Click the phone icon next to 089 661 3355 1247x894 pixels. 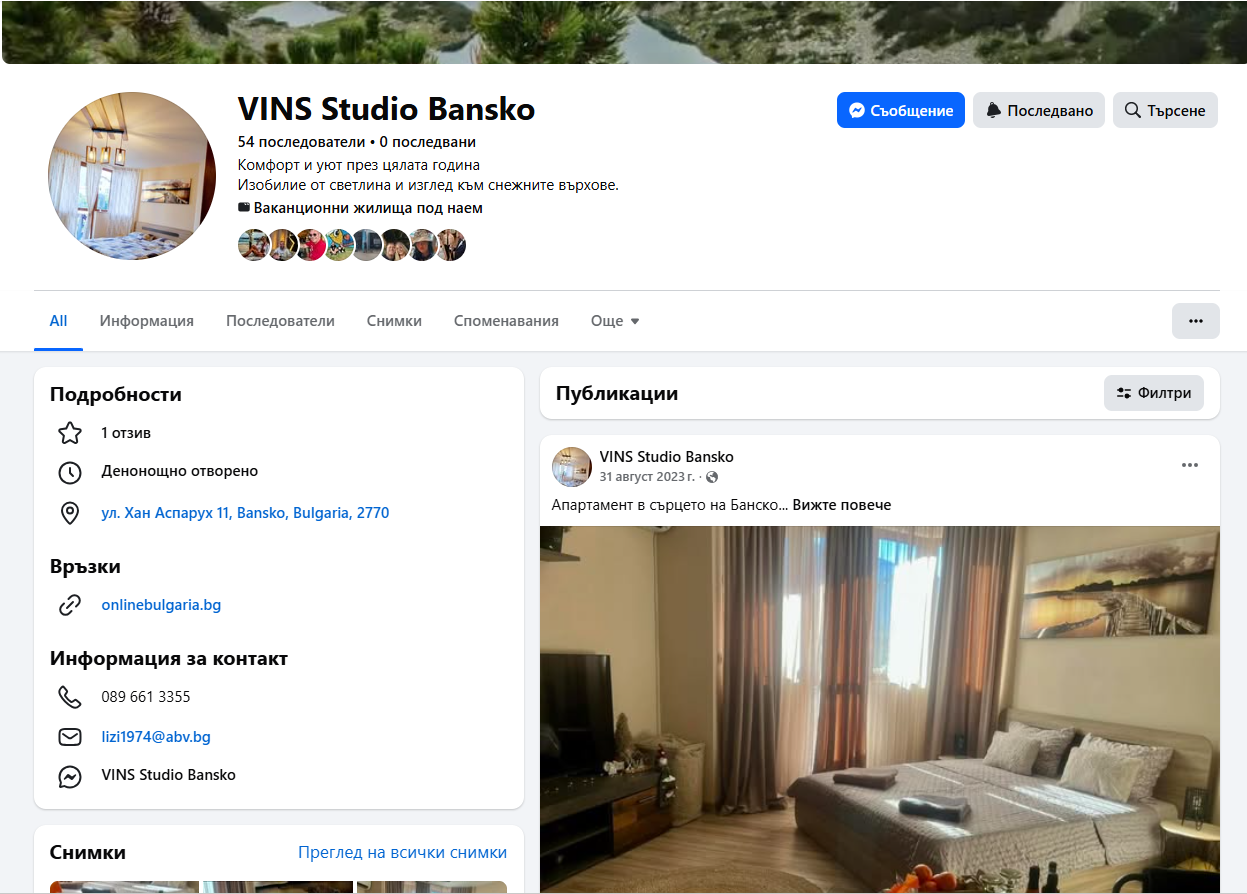[x=69, y=697]
